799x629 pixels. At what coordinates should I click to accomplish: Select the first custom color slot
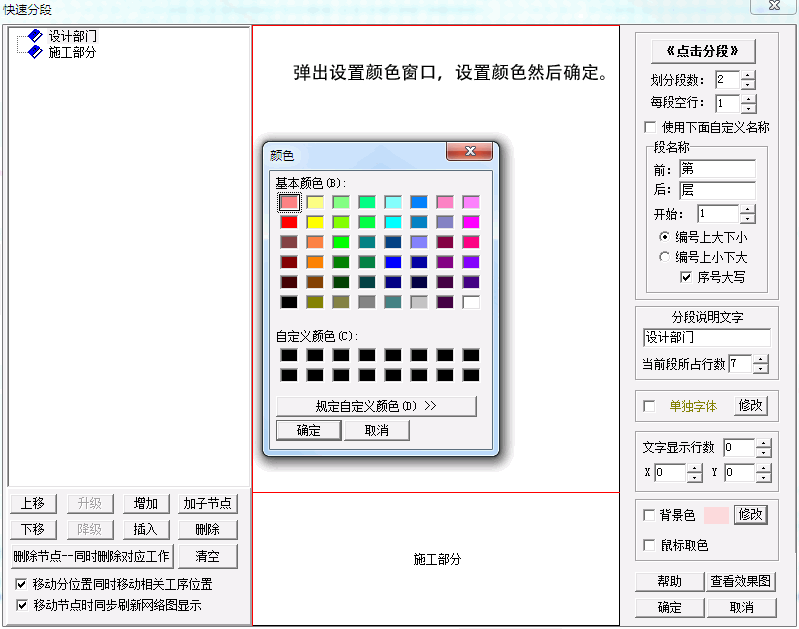tap(289, 355)
